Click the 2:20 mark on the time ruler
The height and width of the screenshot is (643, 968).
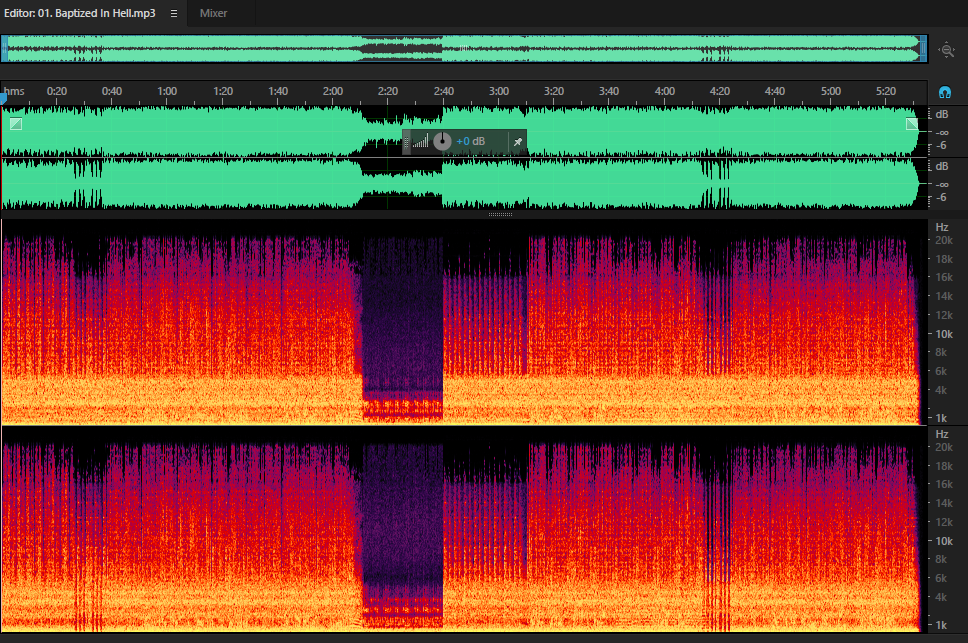[x=388, y=91]
